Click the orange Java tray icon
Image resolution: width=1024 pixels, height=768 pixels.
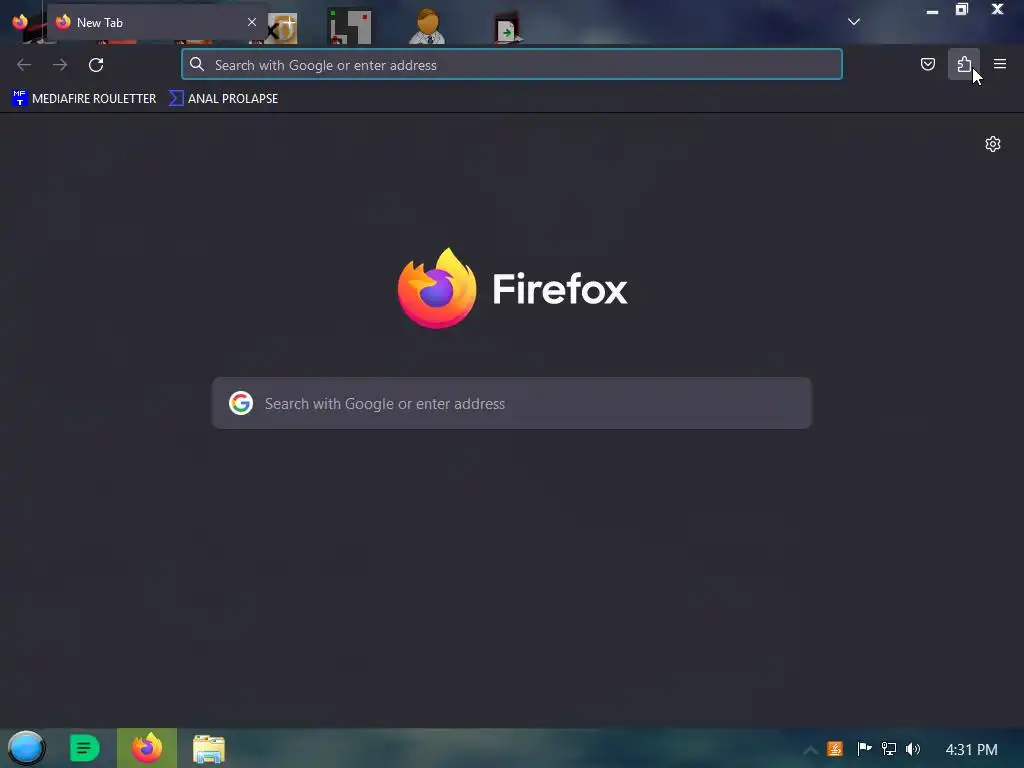(x=835, y=748)
